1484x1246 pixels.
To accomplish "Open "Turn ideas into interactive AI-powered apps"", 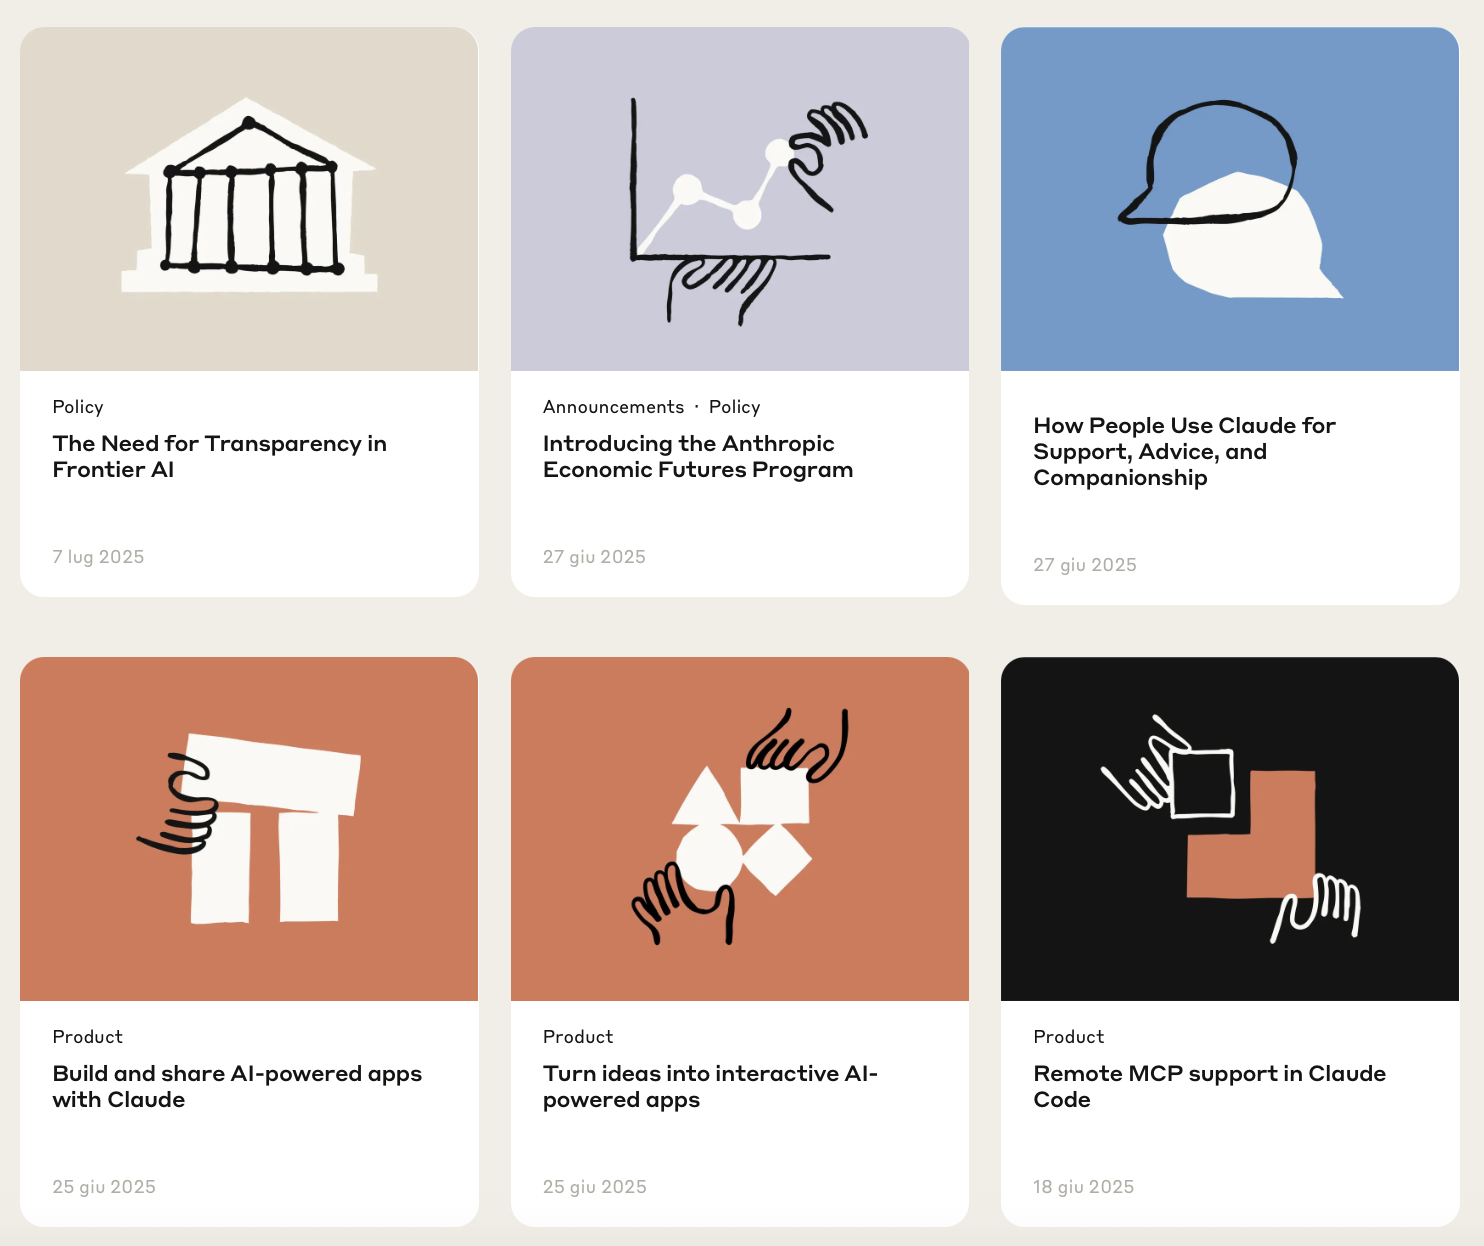I will 709,1086.
